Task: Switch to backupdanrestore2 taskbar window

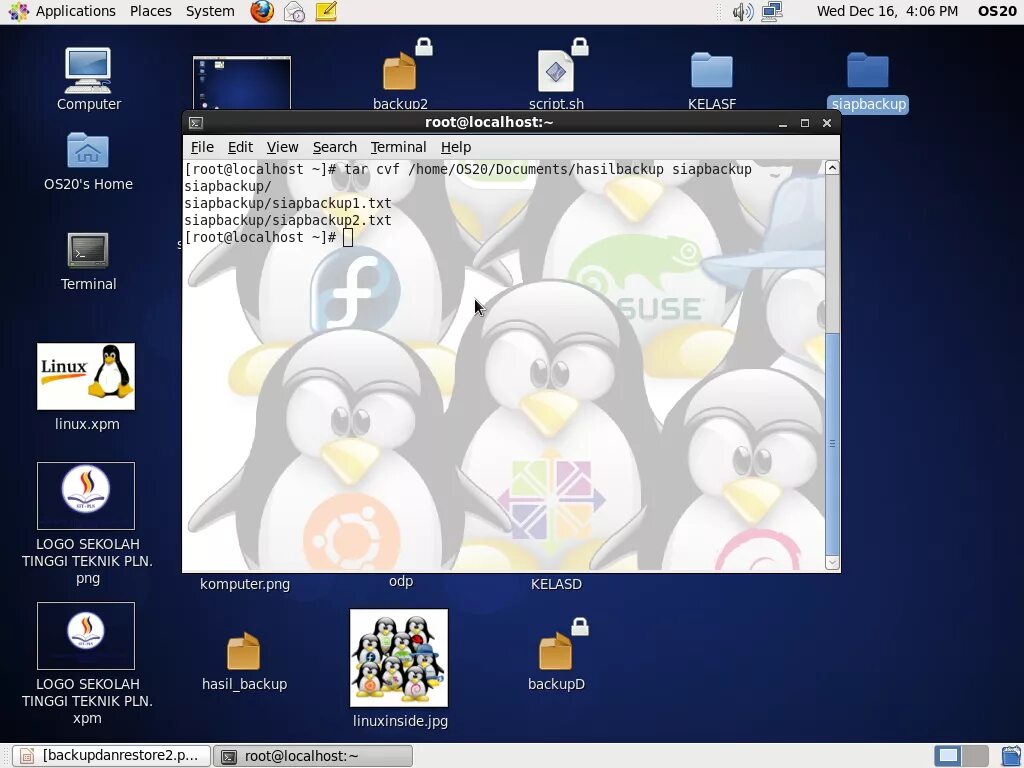Action: coord(112,756)
